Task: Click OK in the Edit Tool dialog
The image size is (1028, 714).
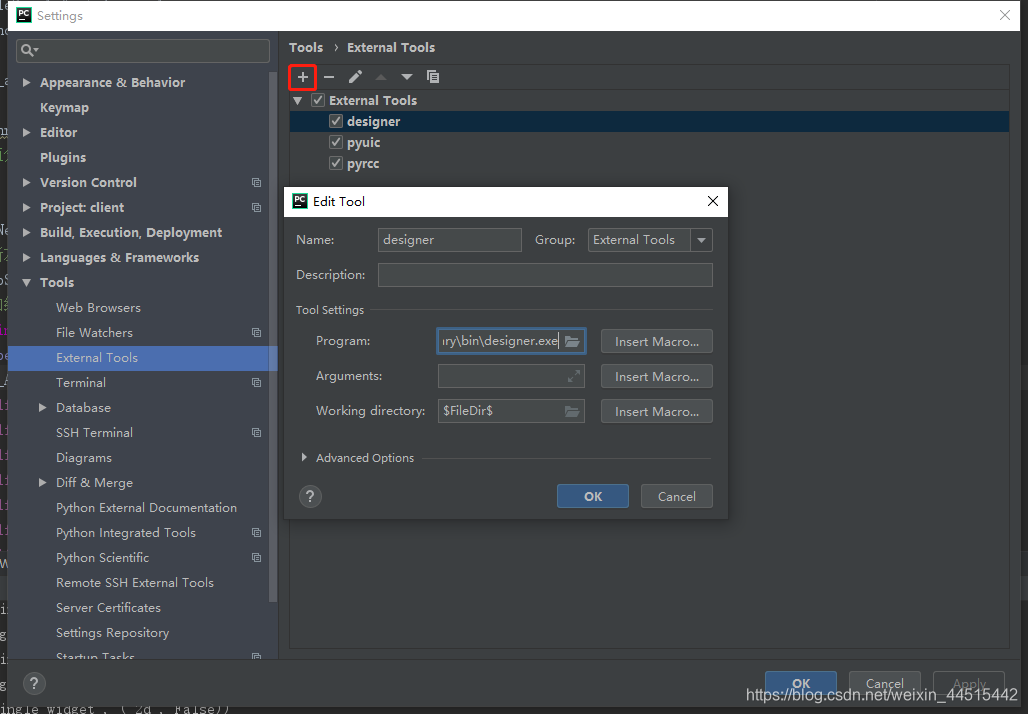Action: point(593,496)
